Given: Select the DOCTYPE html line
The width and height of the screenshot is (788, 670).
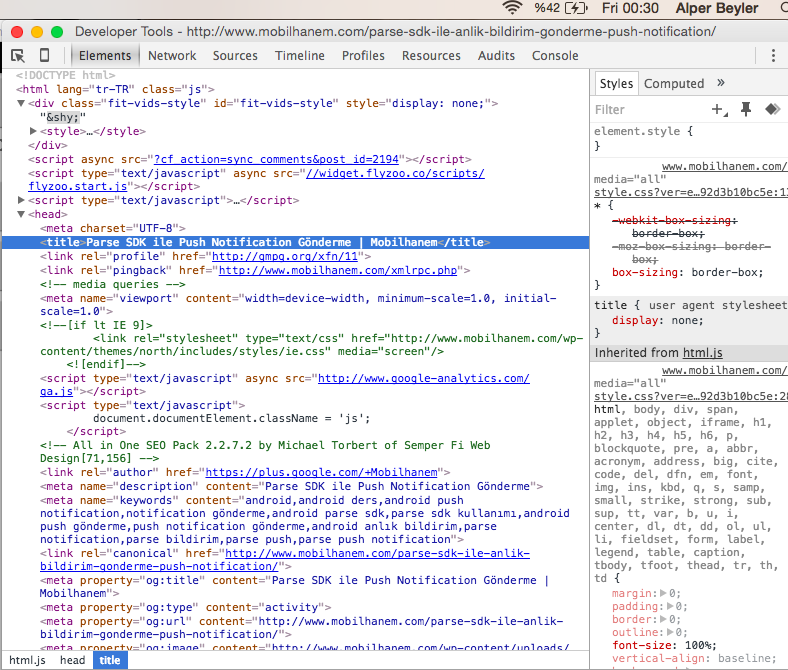Looking at the screenshot, I should click(x=65, y=75).
